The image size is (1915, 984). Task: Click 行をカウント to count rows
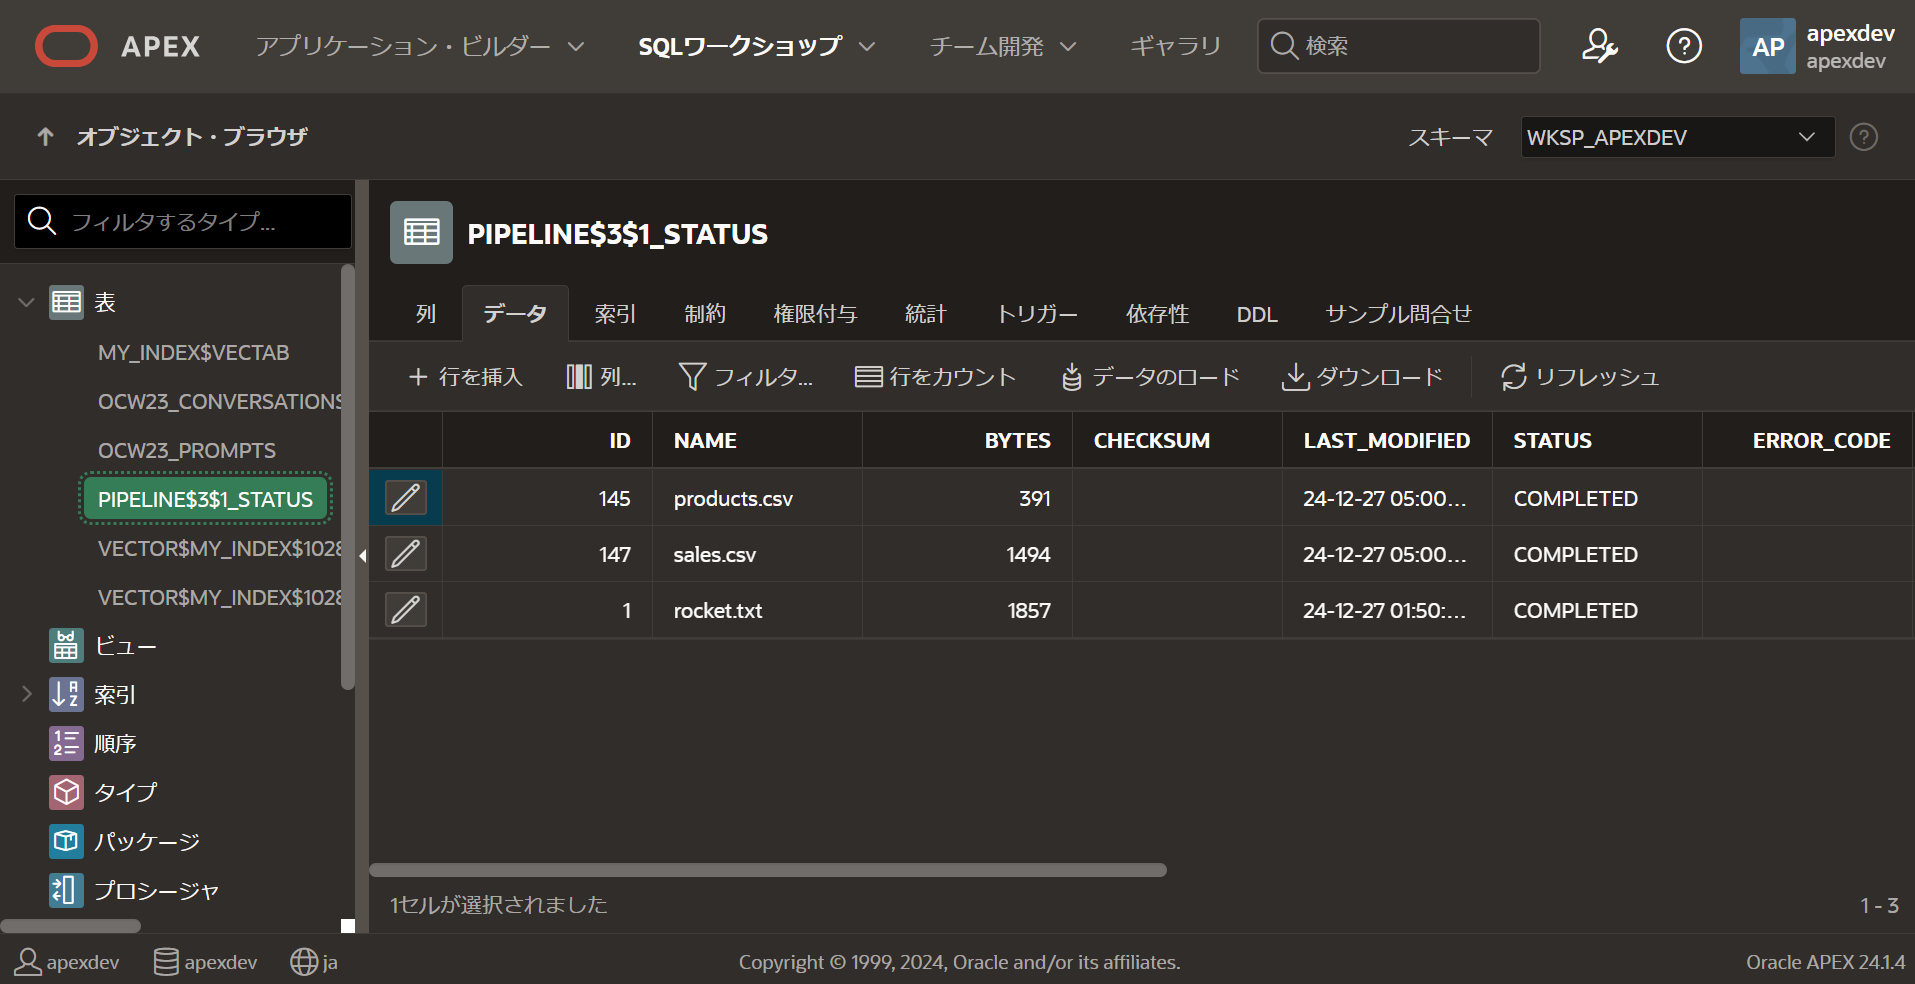click(936, 377)
